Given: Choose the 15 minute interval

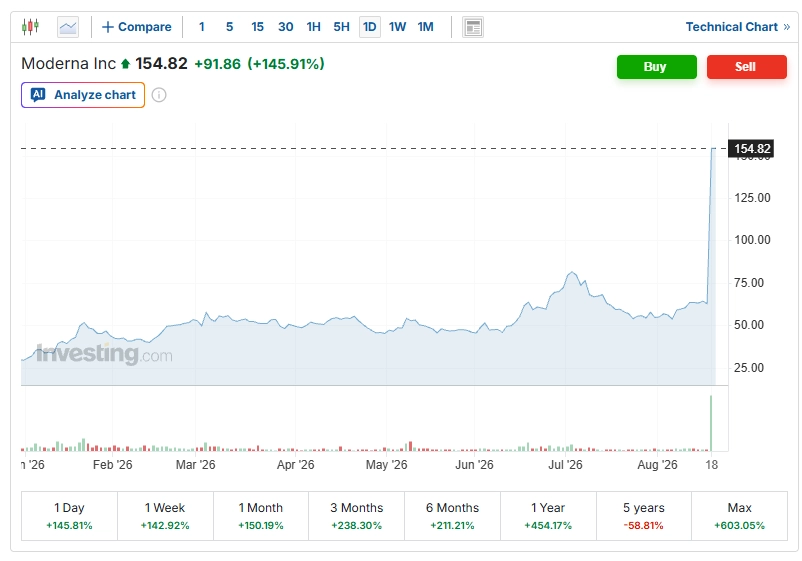Looking at the screenshot, I should pyautogui.click(x=257, y=27).
